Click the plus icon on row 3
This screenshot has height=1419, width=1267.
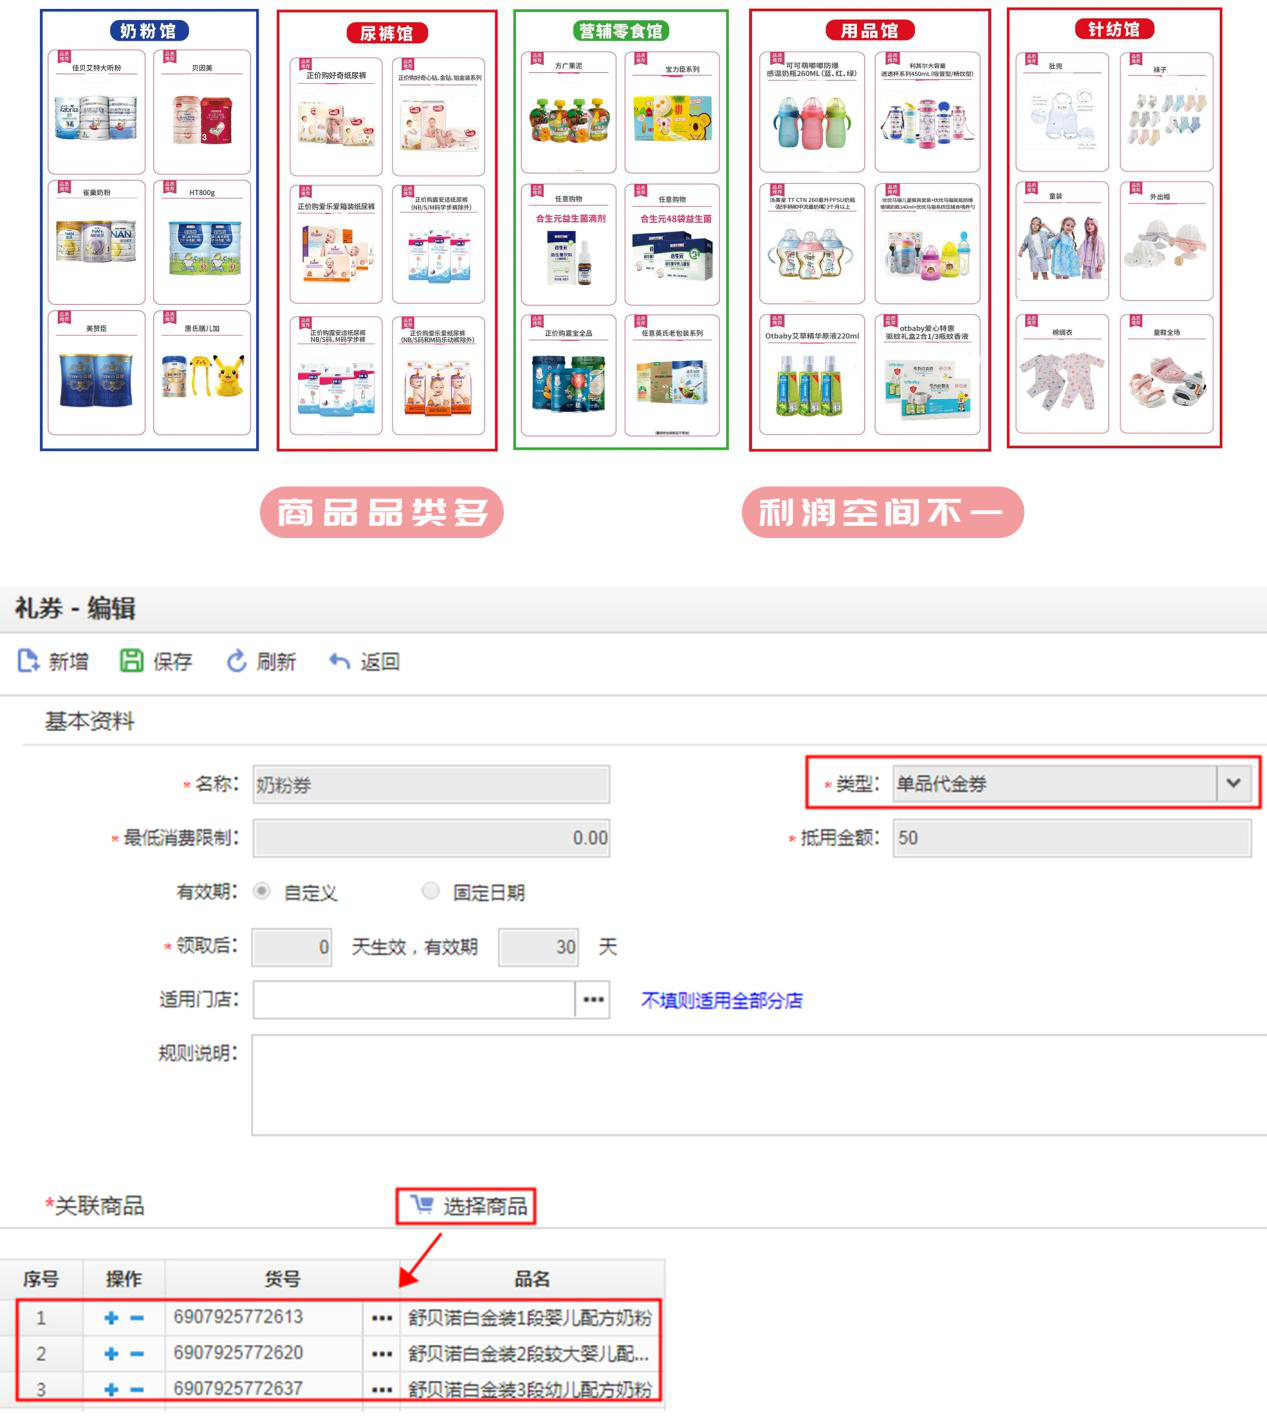110,1390
